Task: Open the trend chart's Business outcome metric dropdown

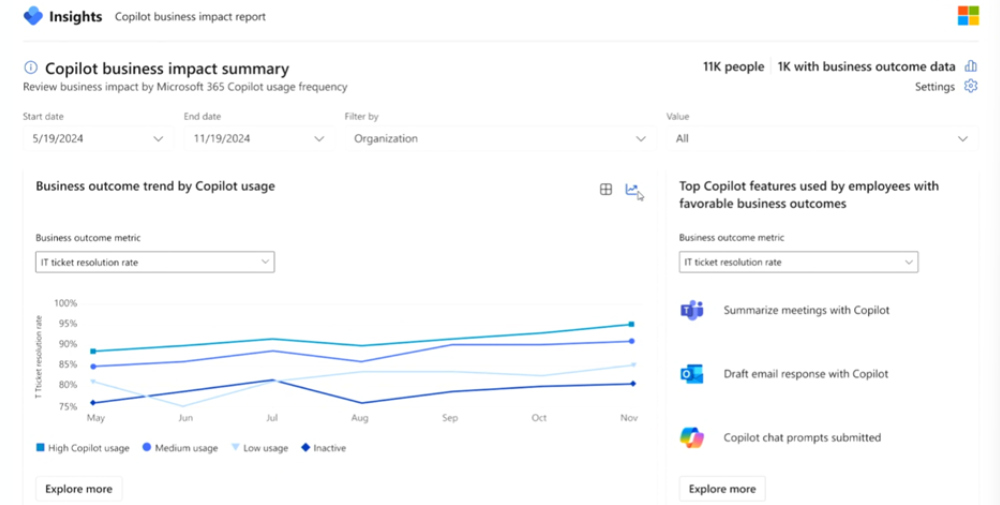Action: (x=155, y=262)
